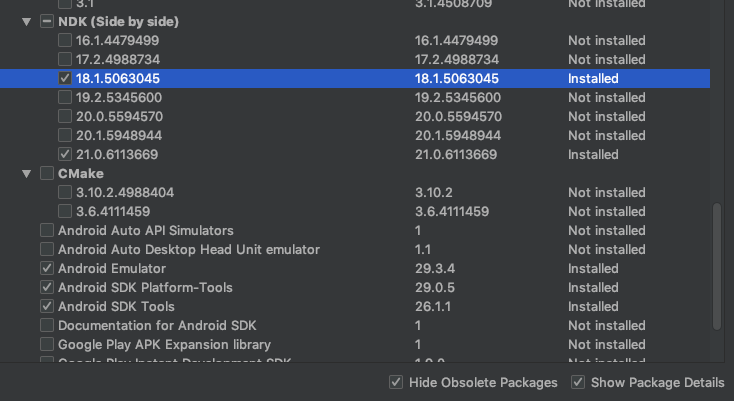The height and width of the screenshot is (401, 734).
Task: Uncheck Android SDK Platform-Tools
Action: point(47,287)
